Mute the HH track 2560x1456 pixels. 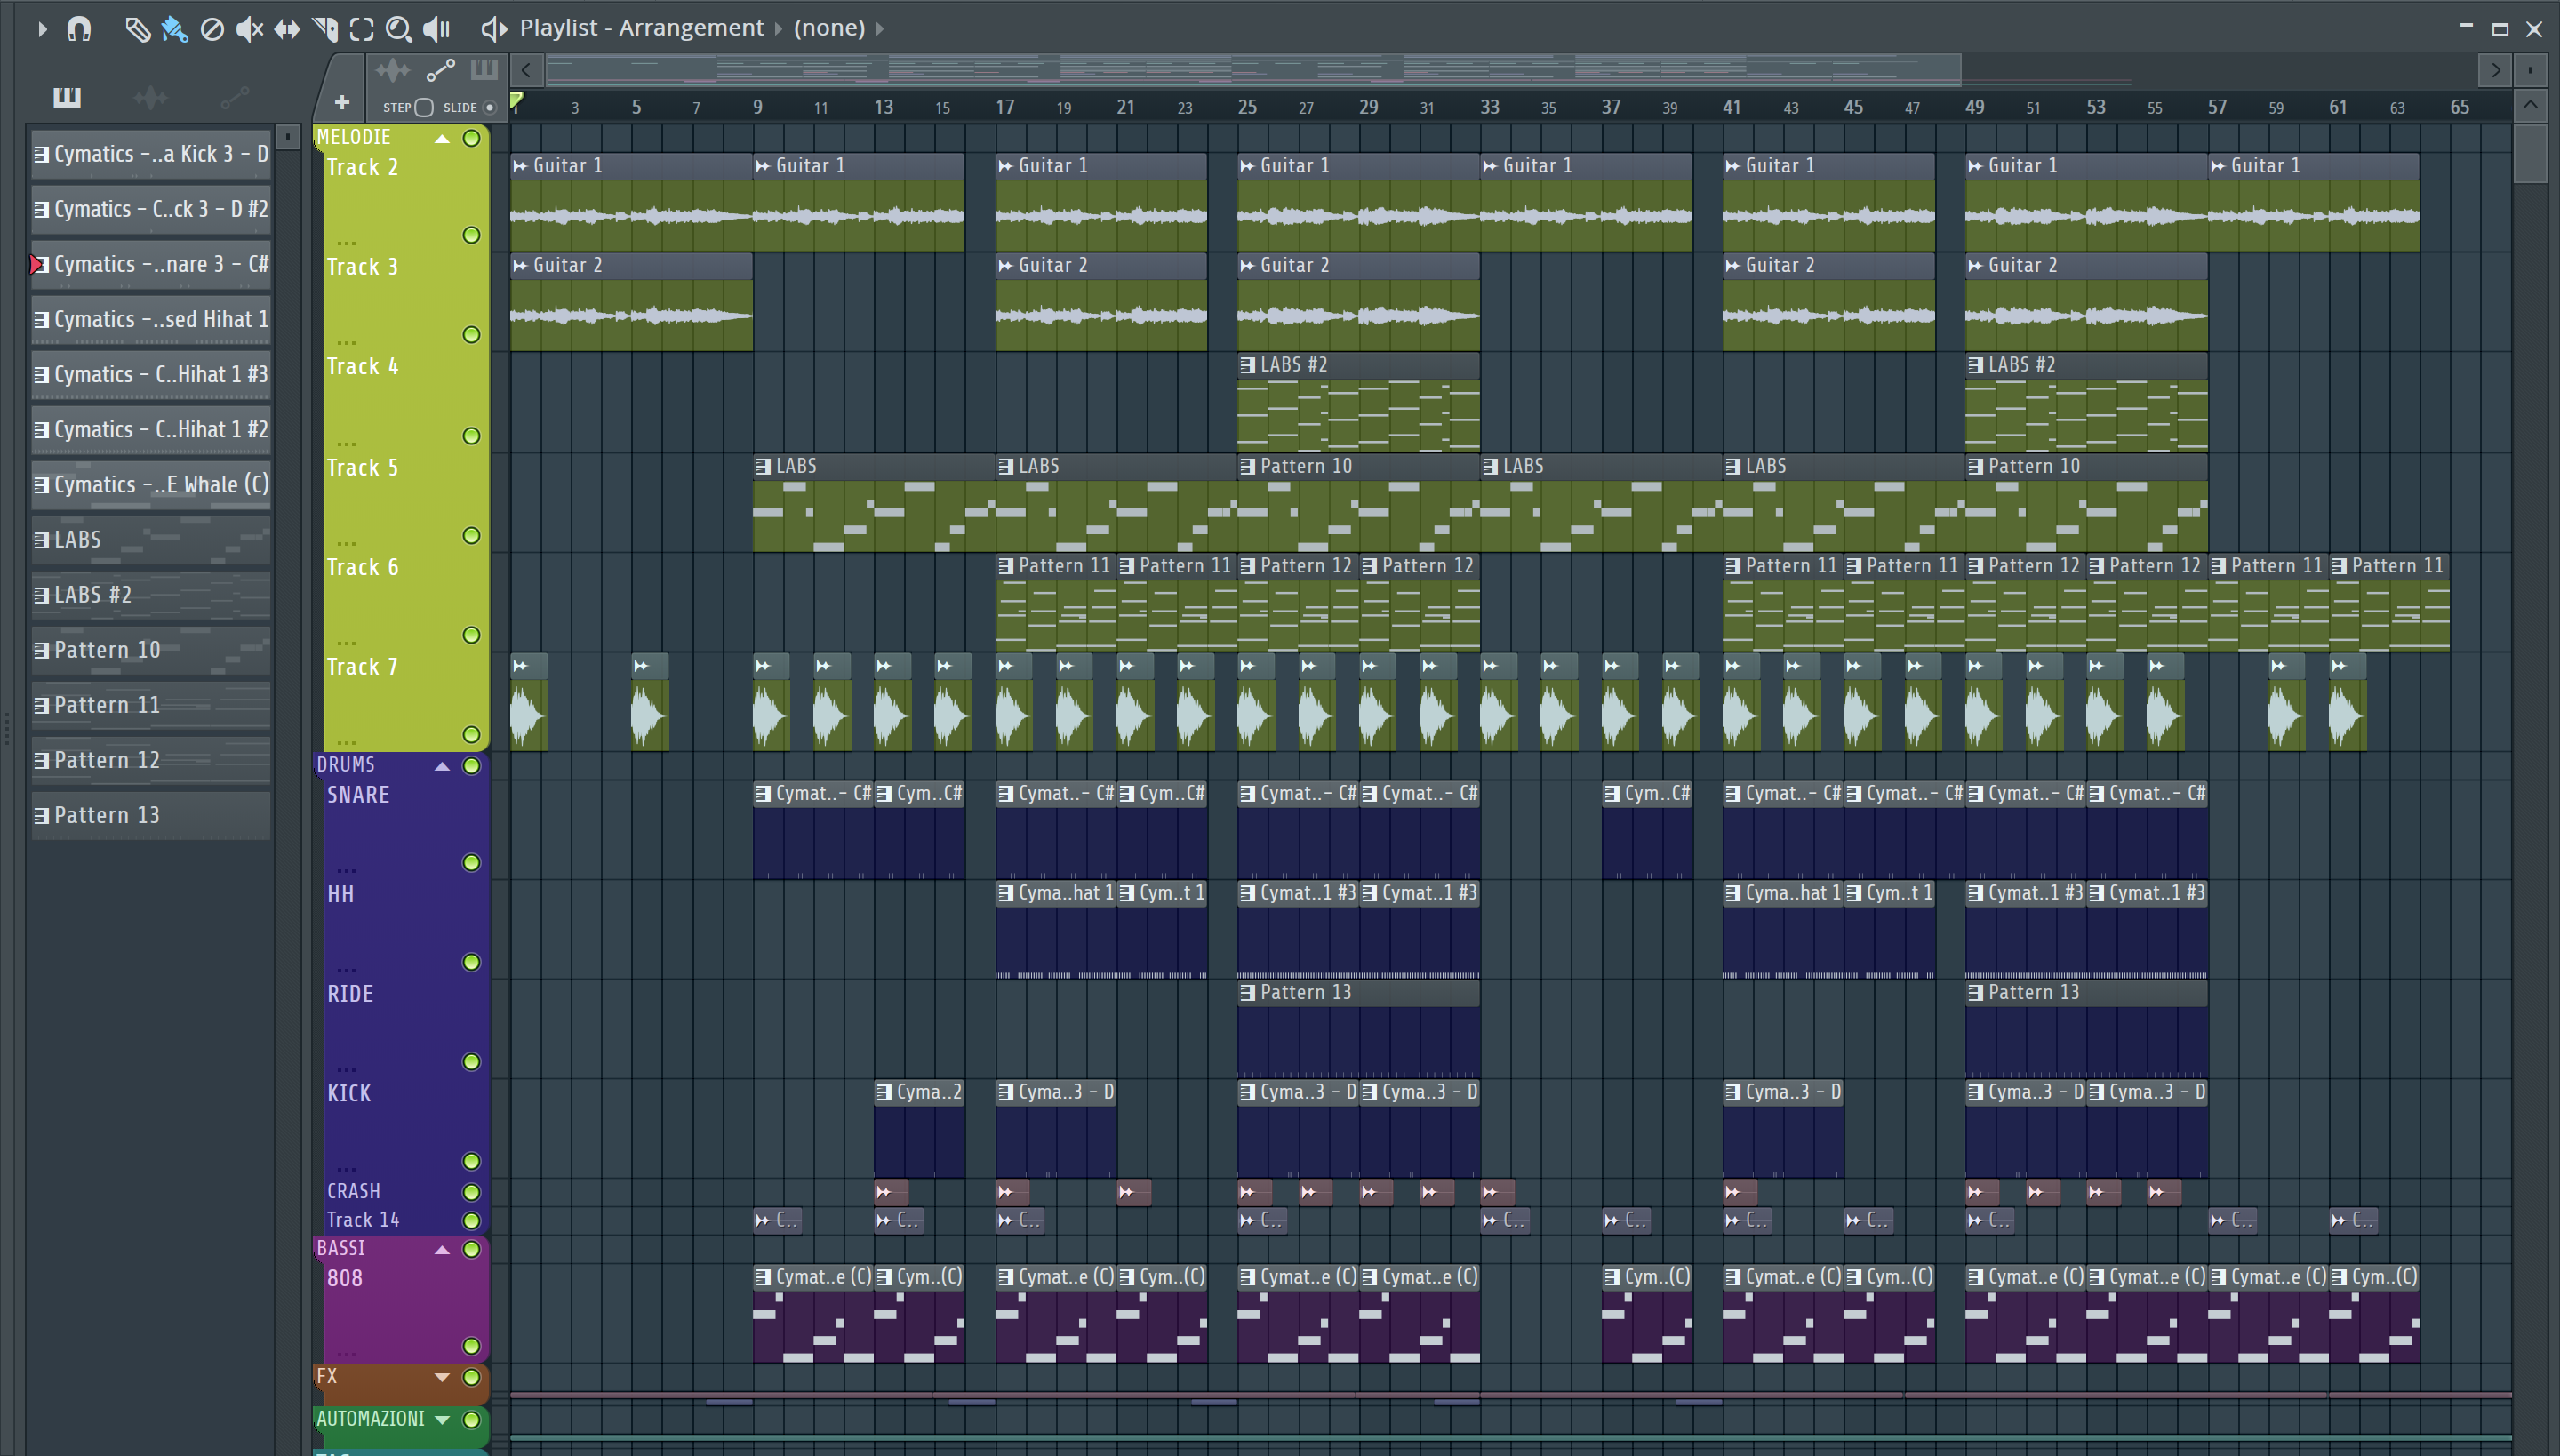point(472,963)
